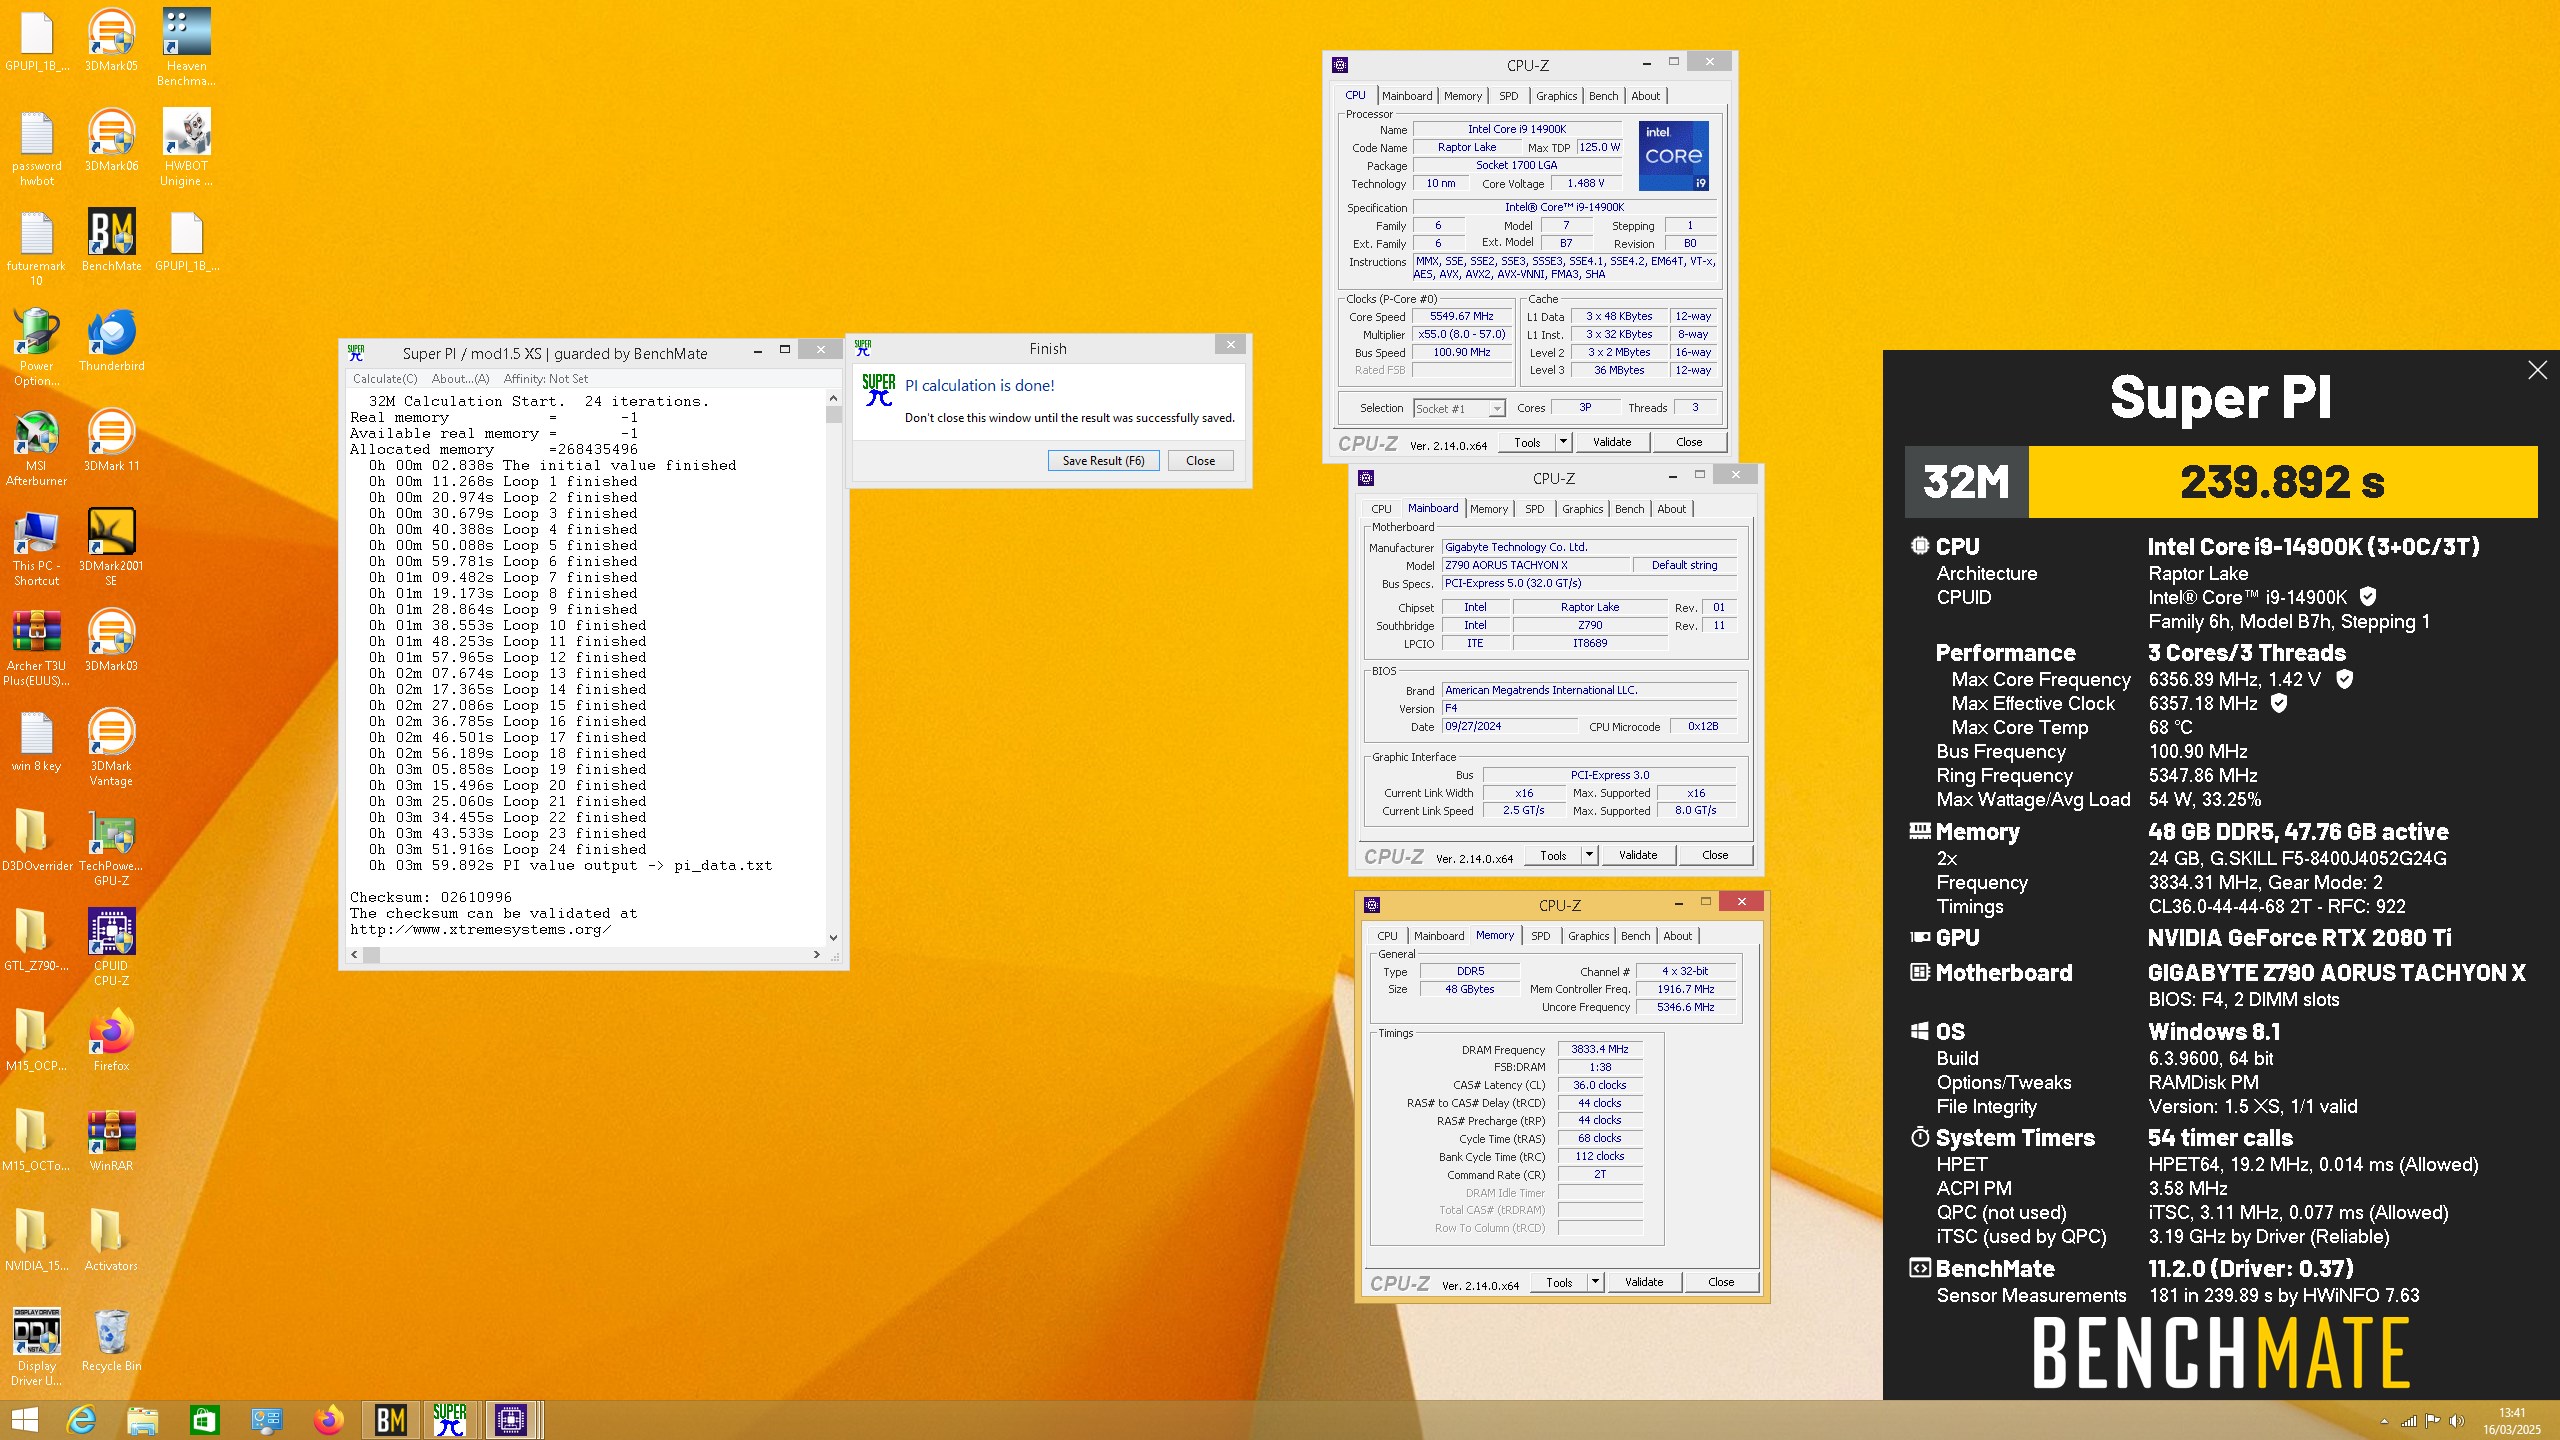The image size is (2560, 1440).
Task: Open Internet Explorer from the taskbar
Action: (x=81, y=1420)
